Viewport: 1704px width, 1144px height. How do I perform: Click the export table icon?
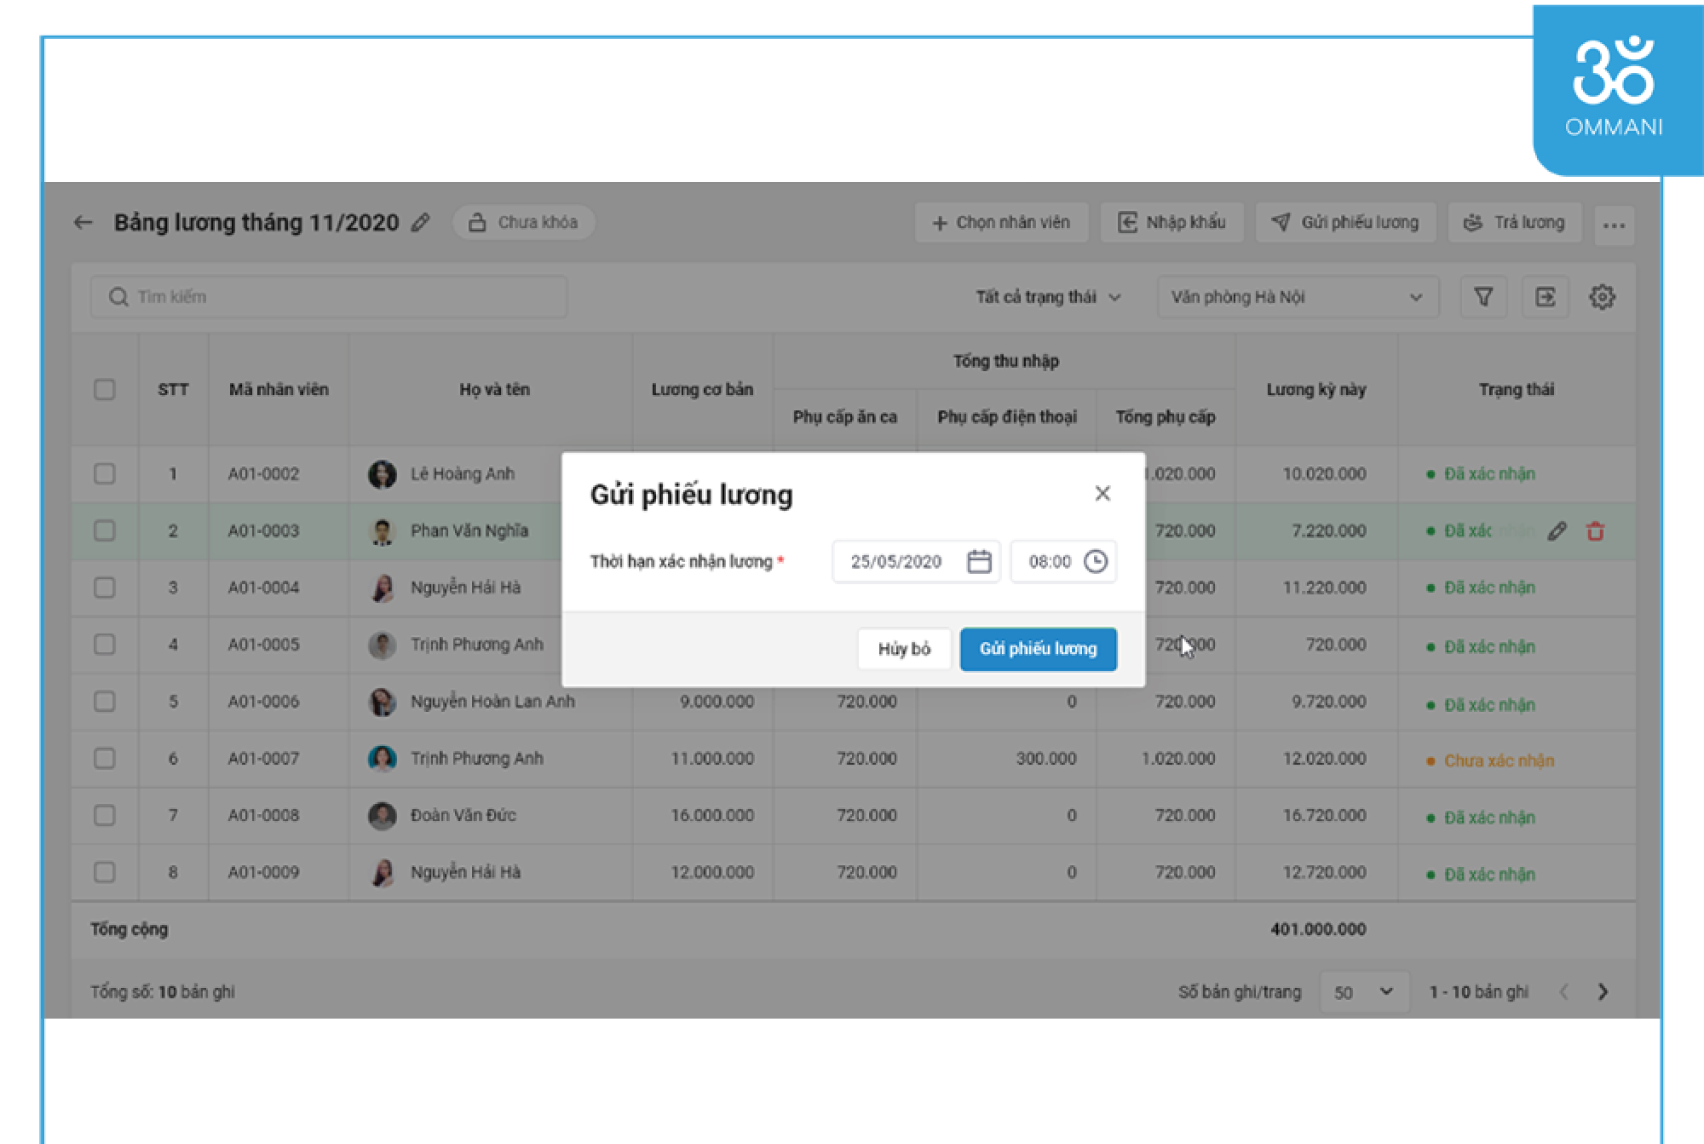tap(1545, 297)
